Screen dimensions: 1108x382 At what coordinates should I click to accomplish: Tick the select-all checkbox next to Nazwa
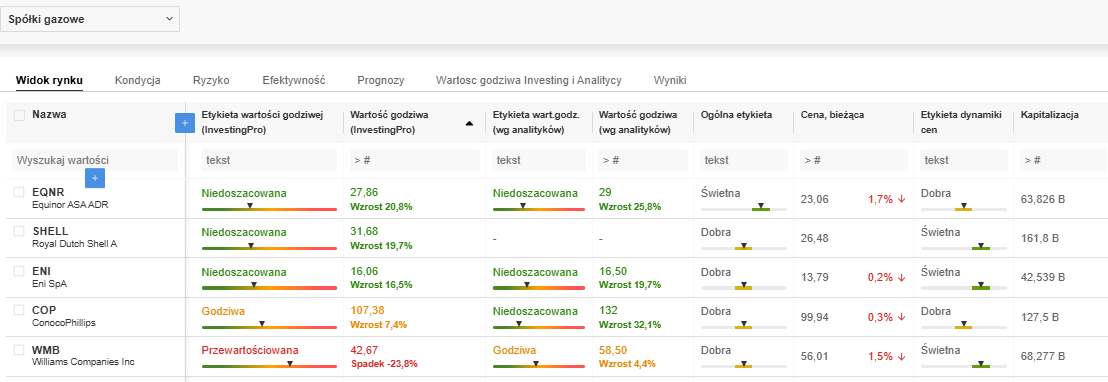[20, 115]
